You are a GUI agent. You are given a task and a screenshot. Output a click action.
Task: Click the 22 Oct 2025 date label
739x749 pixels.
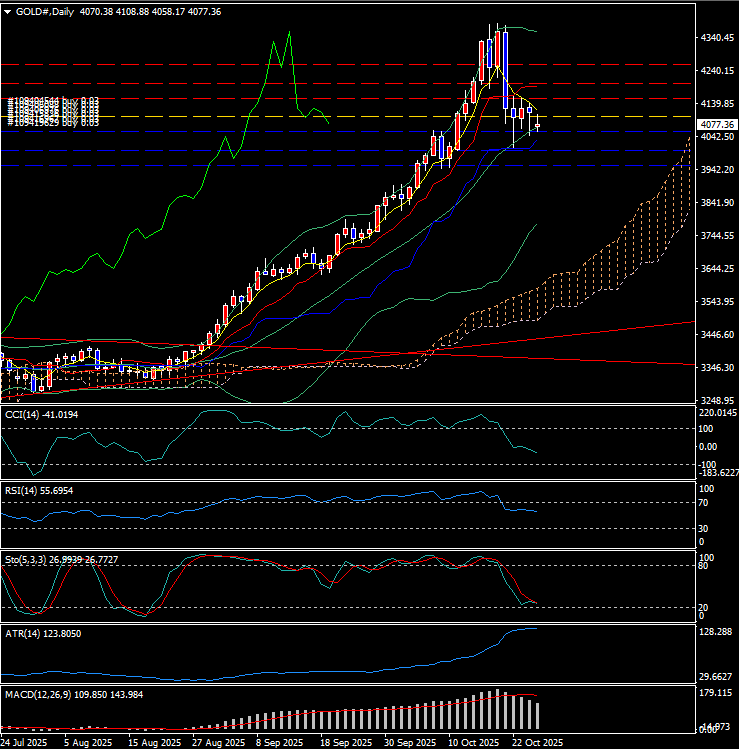tap(536, 742)
